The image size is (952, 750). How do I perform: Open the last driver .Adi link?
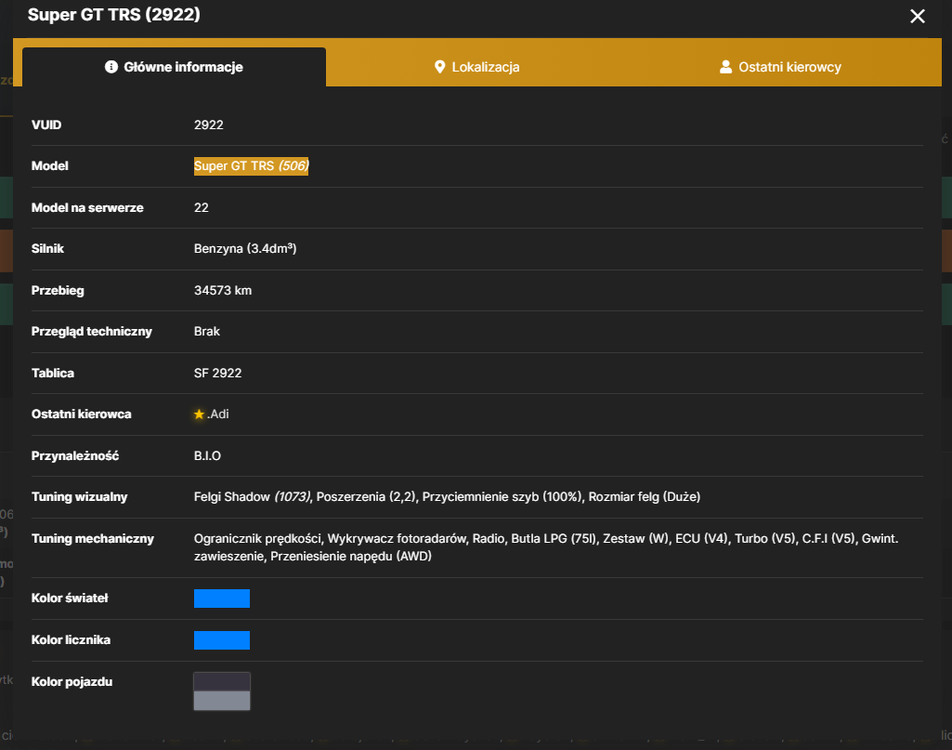[x=218, y=414]
